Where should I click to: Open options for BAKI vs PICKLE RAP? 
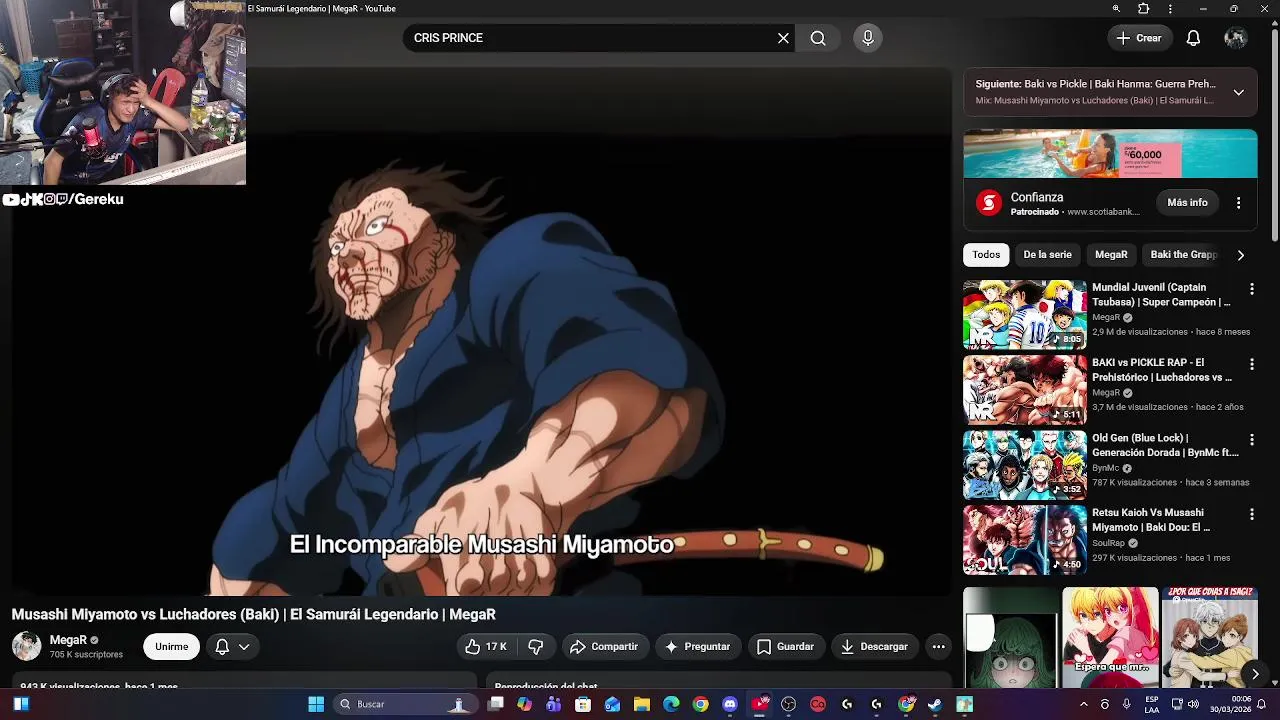point(1251,364)
